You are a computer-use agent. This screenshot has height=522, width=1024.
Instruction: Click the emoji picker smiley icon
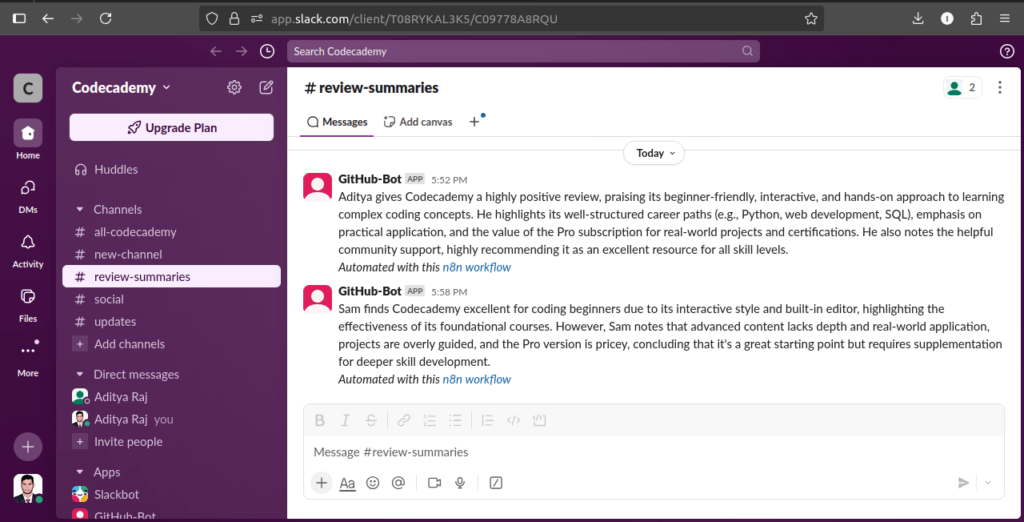(x=373, y=483)
